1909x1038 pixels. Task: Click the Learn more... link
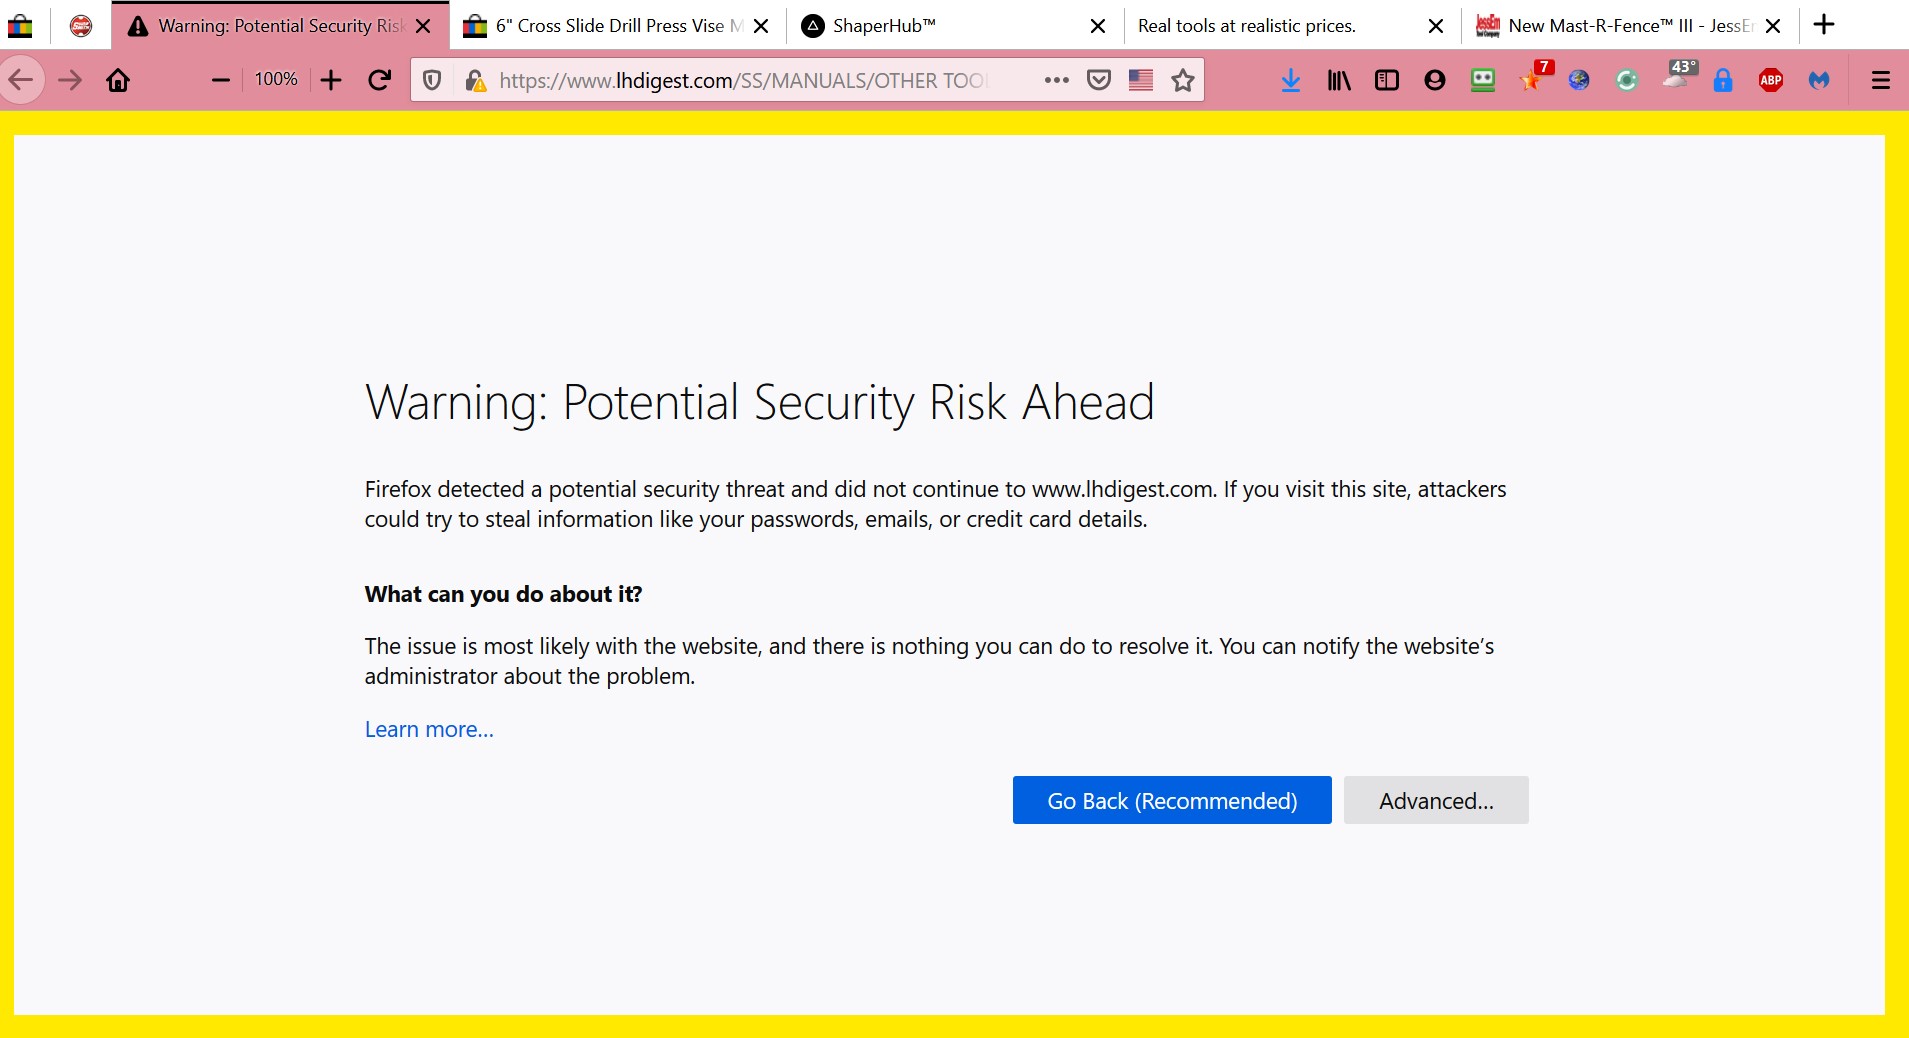point(429,729)
